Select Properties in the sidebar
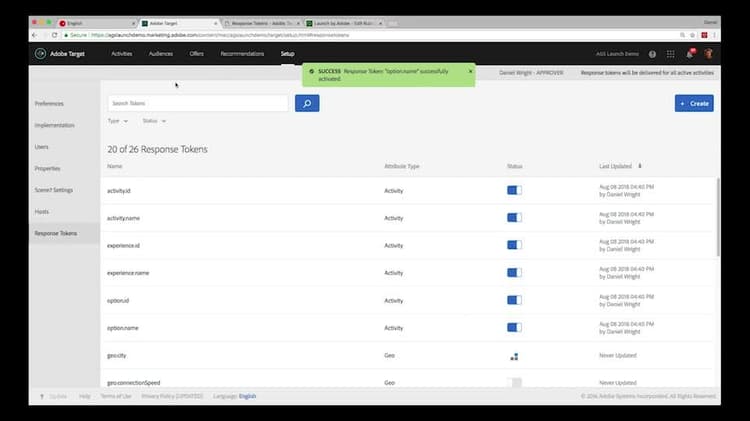Image resolution: width=750 pixels, height=421 pixels. (47, 168)
